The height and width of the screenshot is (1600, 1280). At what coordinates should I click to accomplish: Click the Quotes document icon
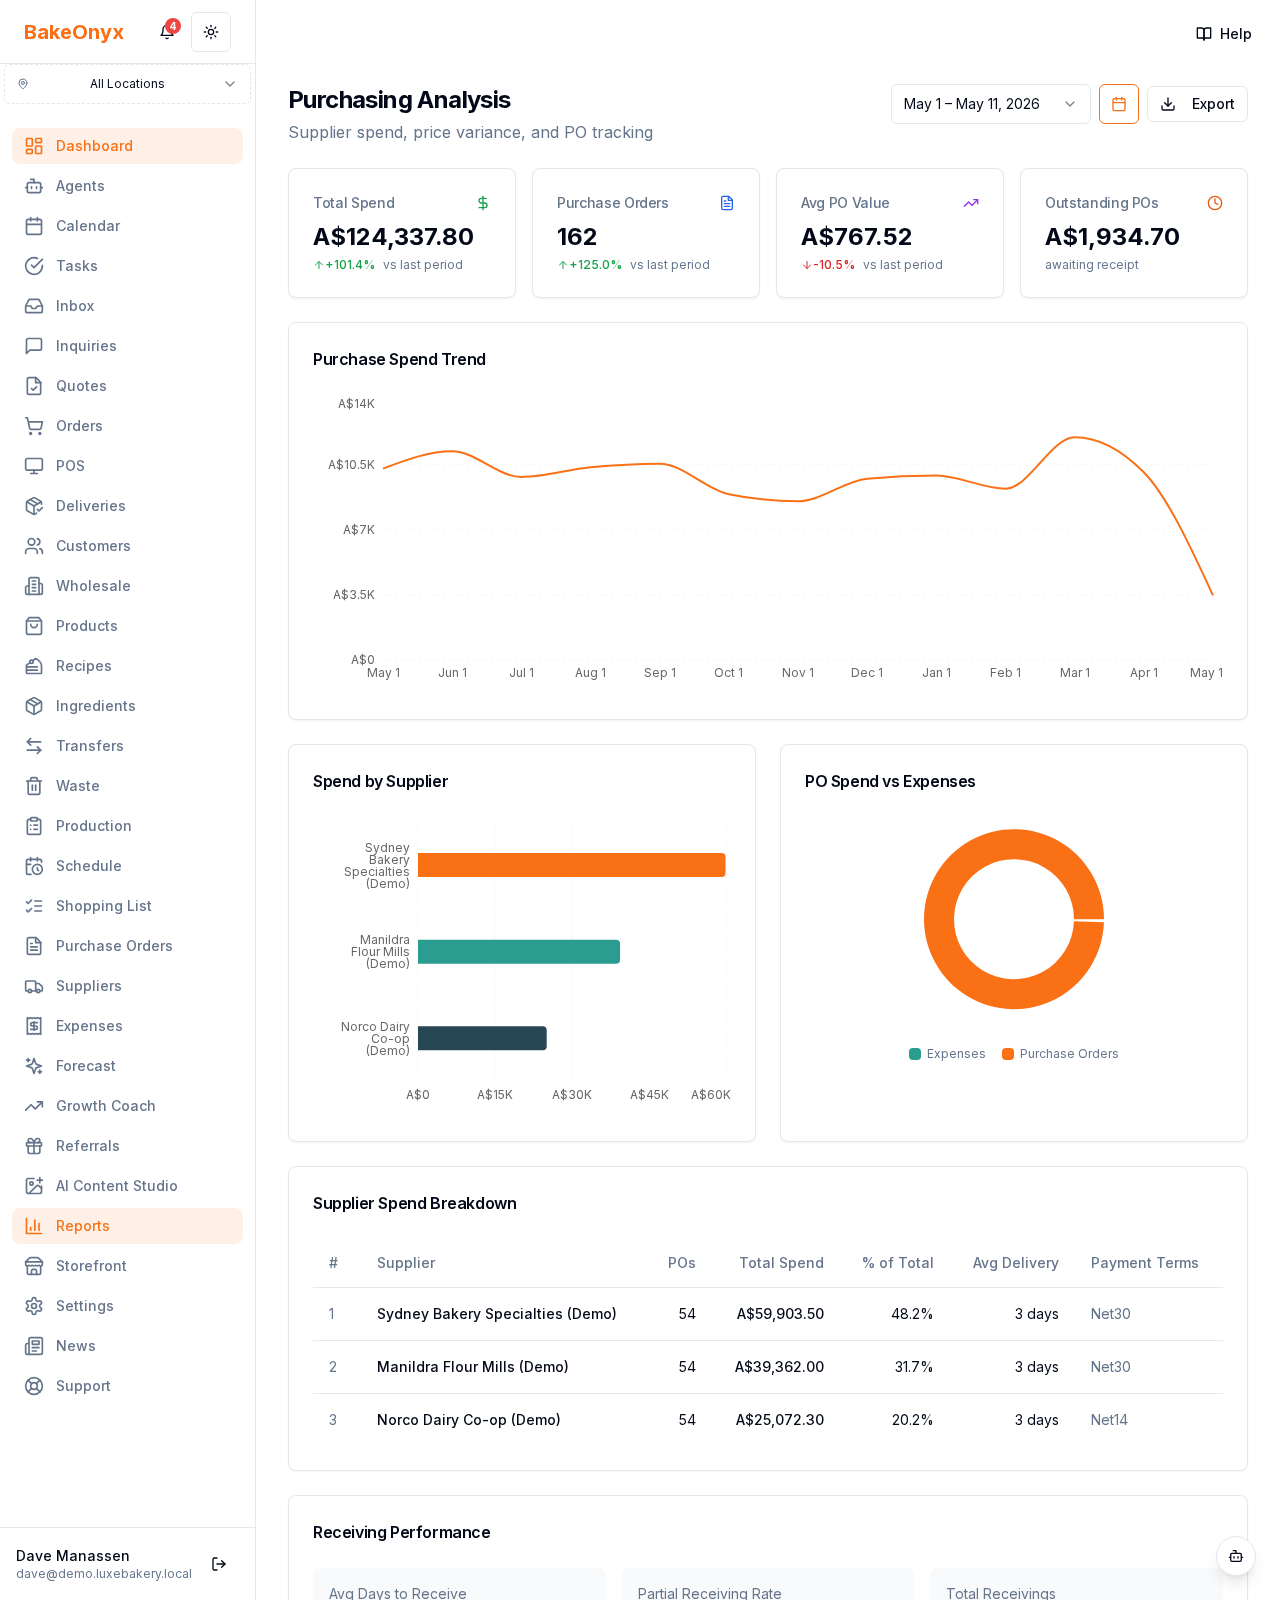pyautogui.click(x=34, y=386)
